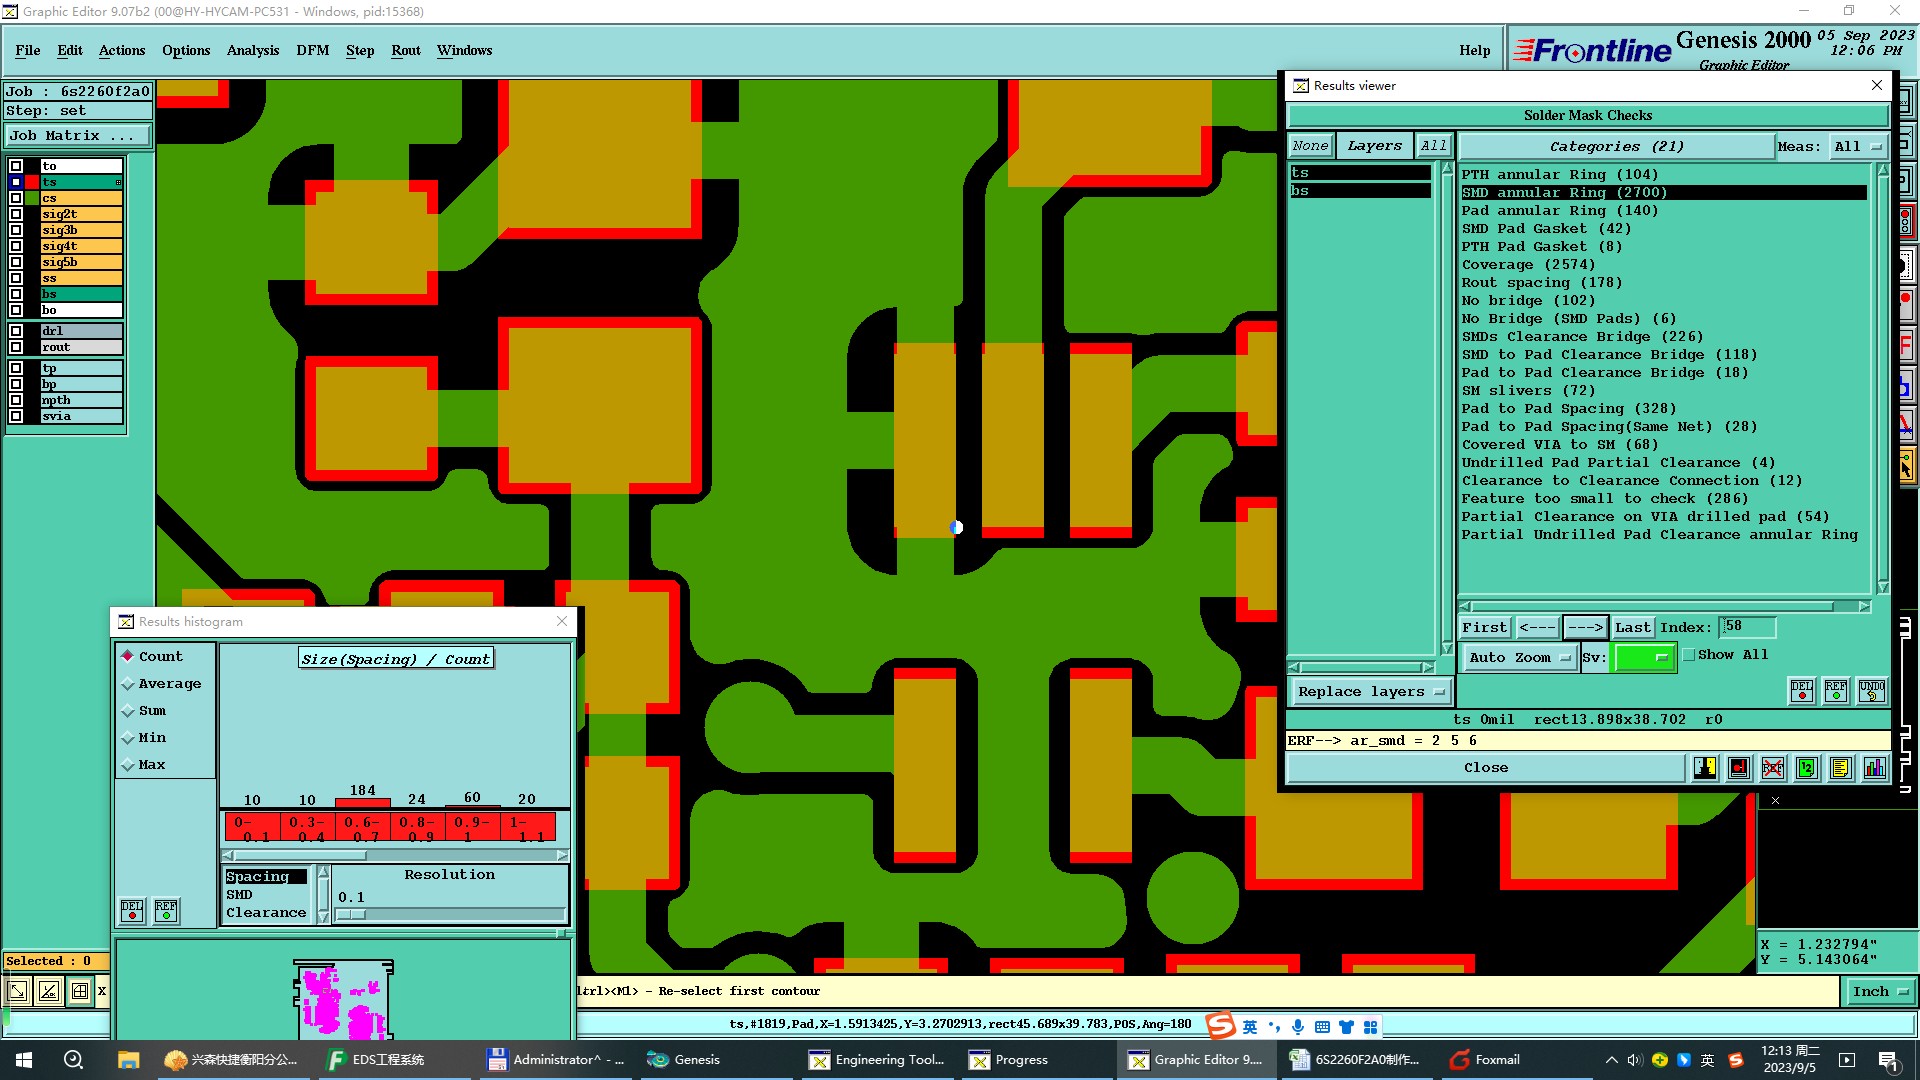The image size is (1920, 1080).
Task: Enable the Show All checkbox
Action: tap(1689, 655)
